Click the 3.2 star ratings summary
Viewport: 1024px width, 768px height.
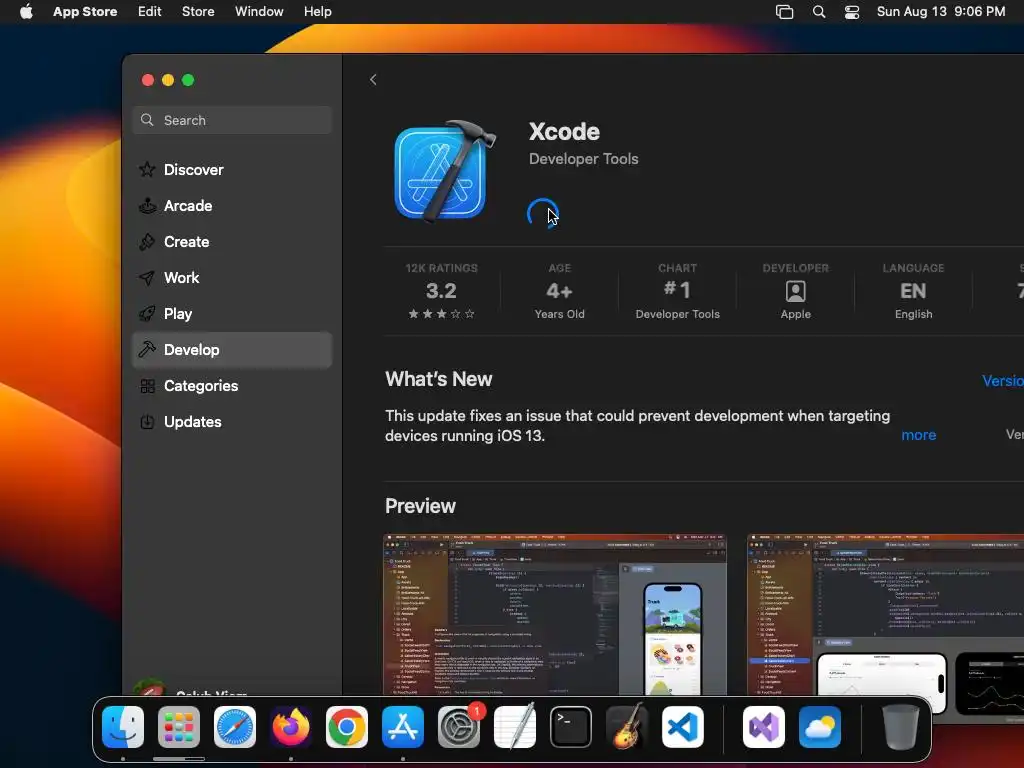tap(441, 291)
